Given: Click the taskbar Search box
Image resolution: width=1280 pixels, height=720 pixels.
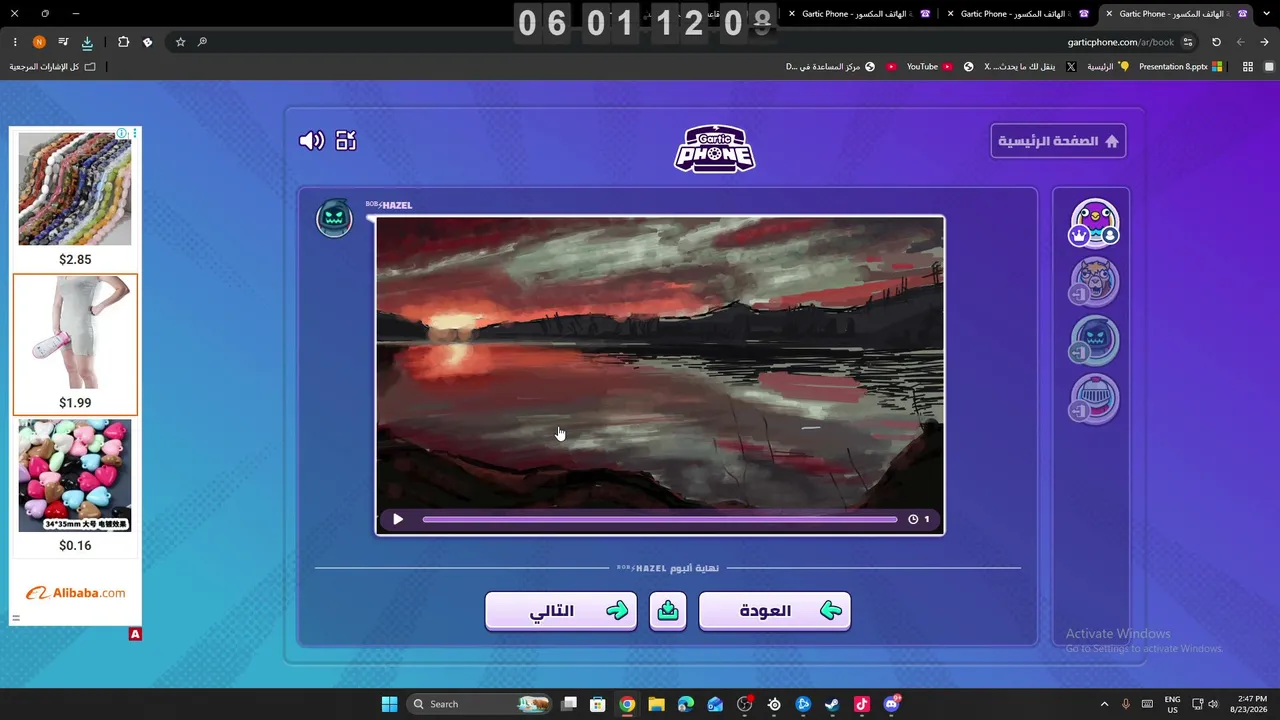Looking at the screenshot, I should pyautogui.click(x=480, y=704).
